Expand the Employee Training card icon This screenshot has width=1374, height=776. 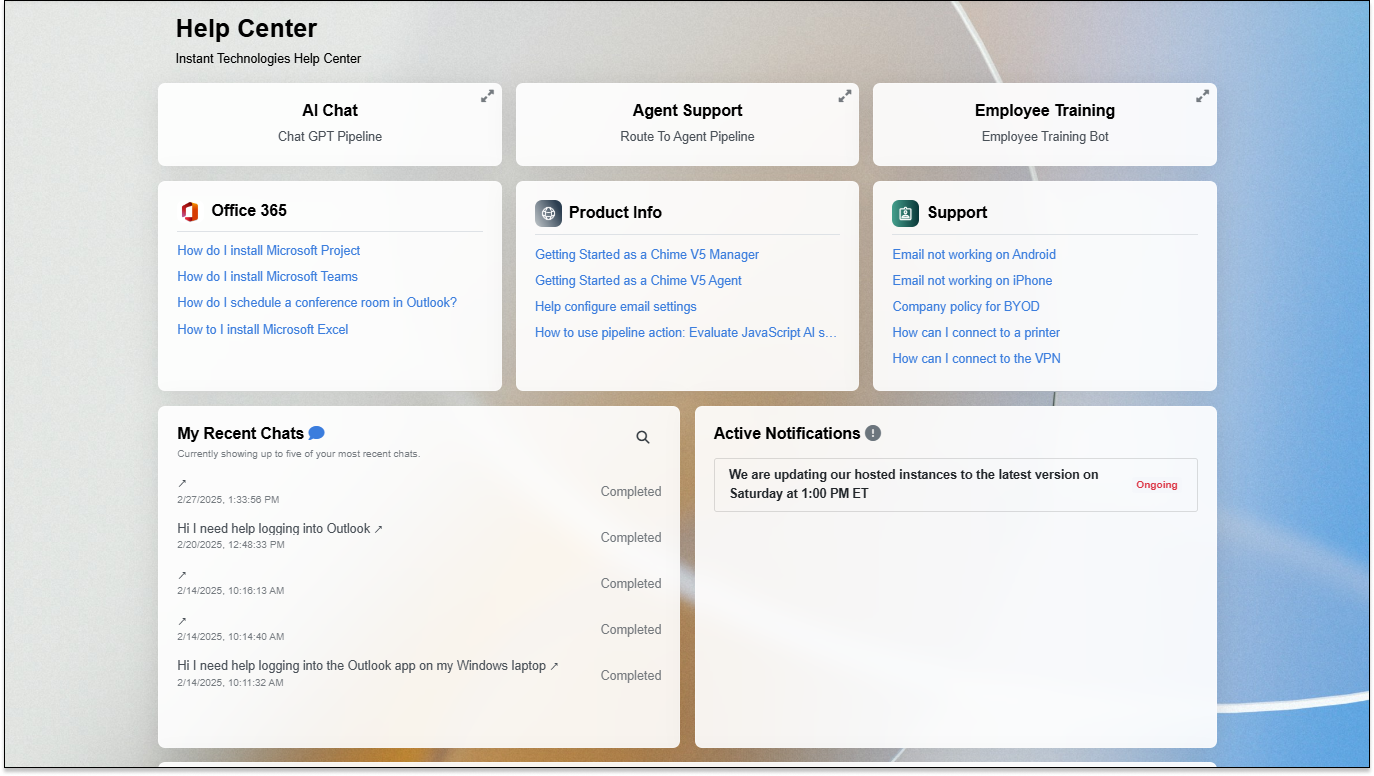(1203, 96)
